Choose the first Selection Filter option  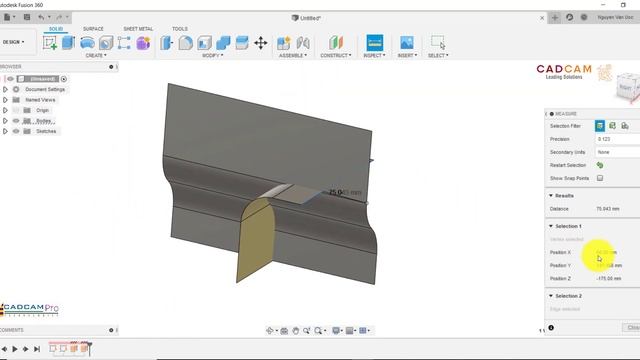600,126
